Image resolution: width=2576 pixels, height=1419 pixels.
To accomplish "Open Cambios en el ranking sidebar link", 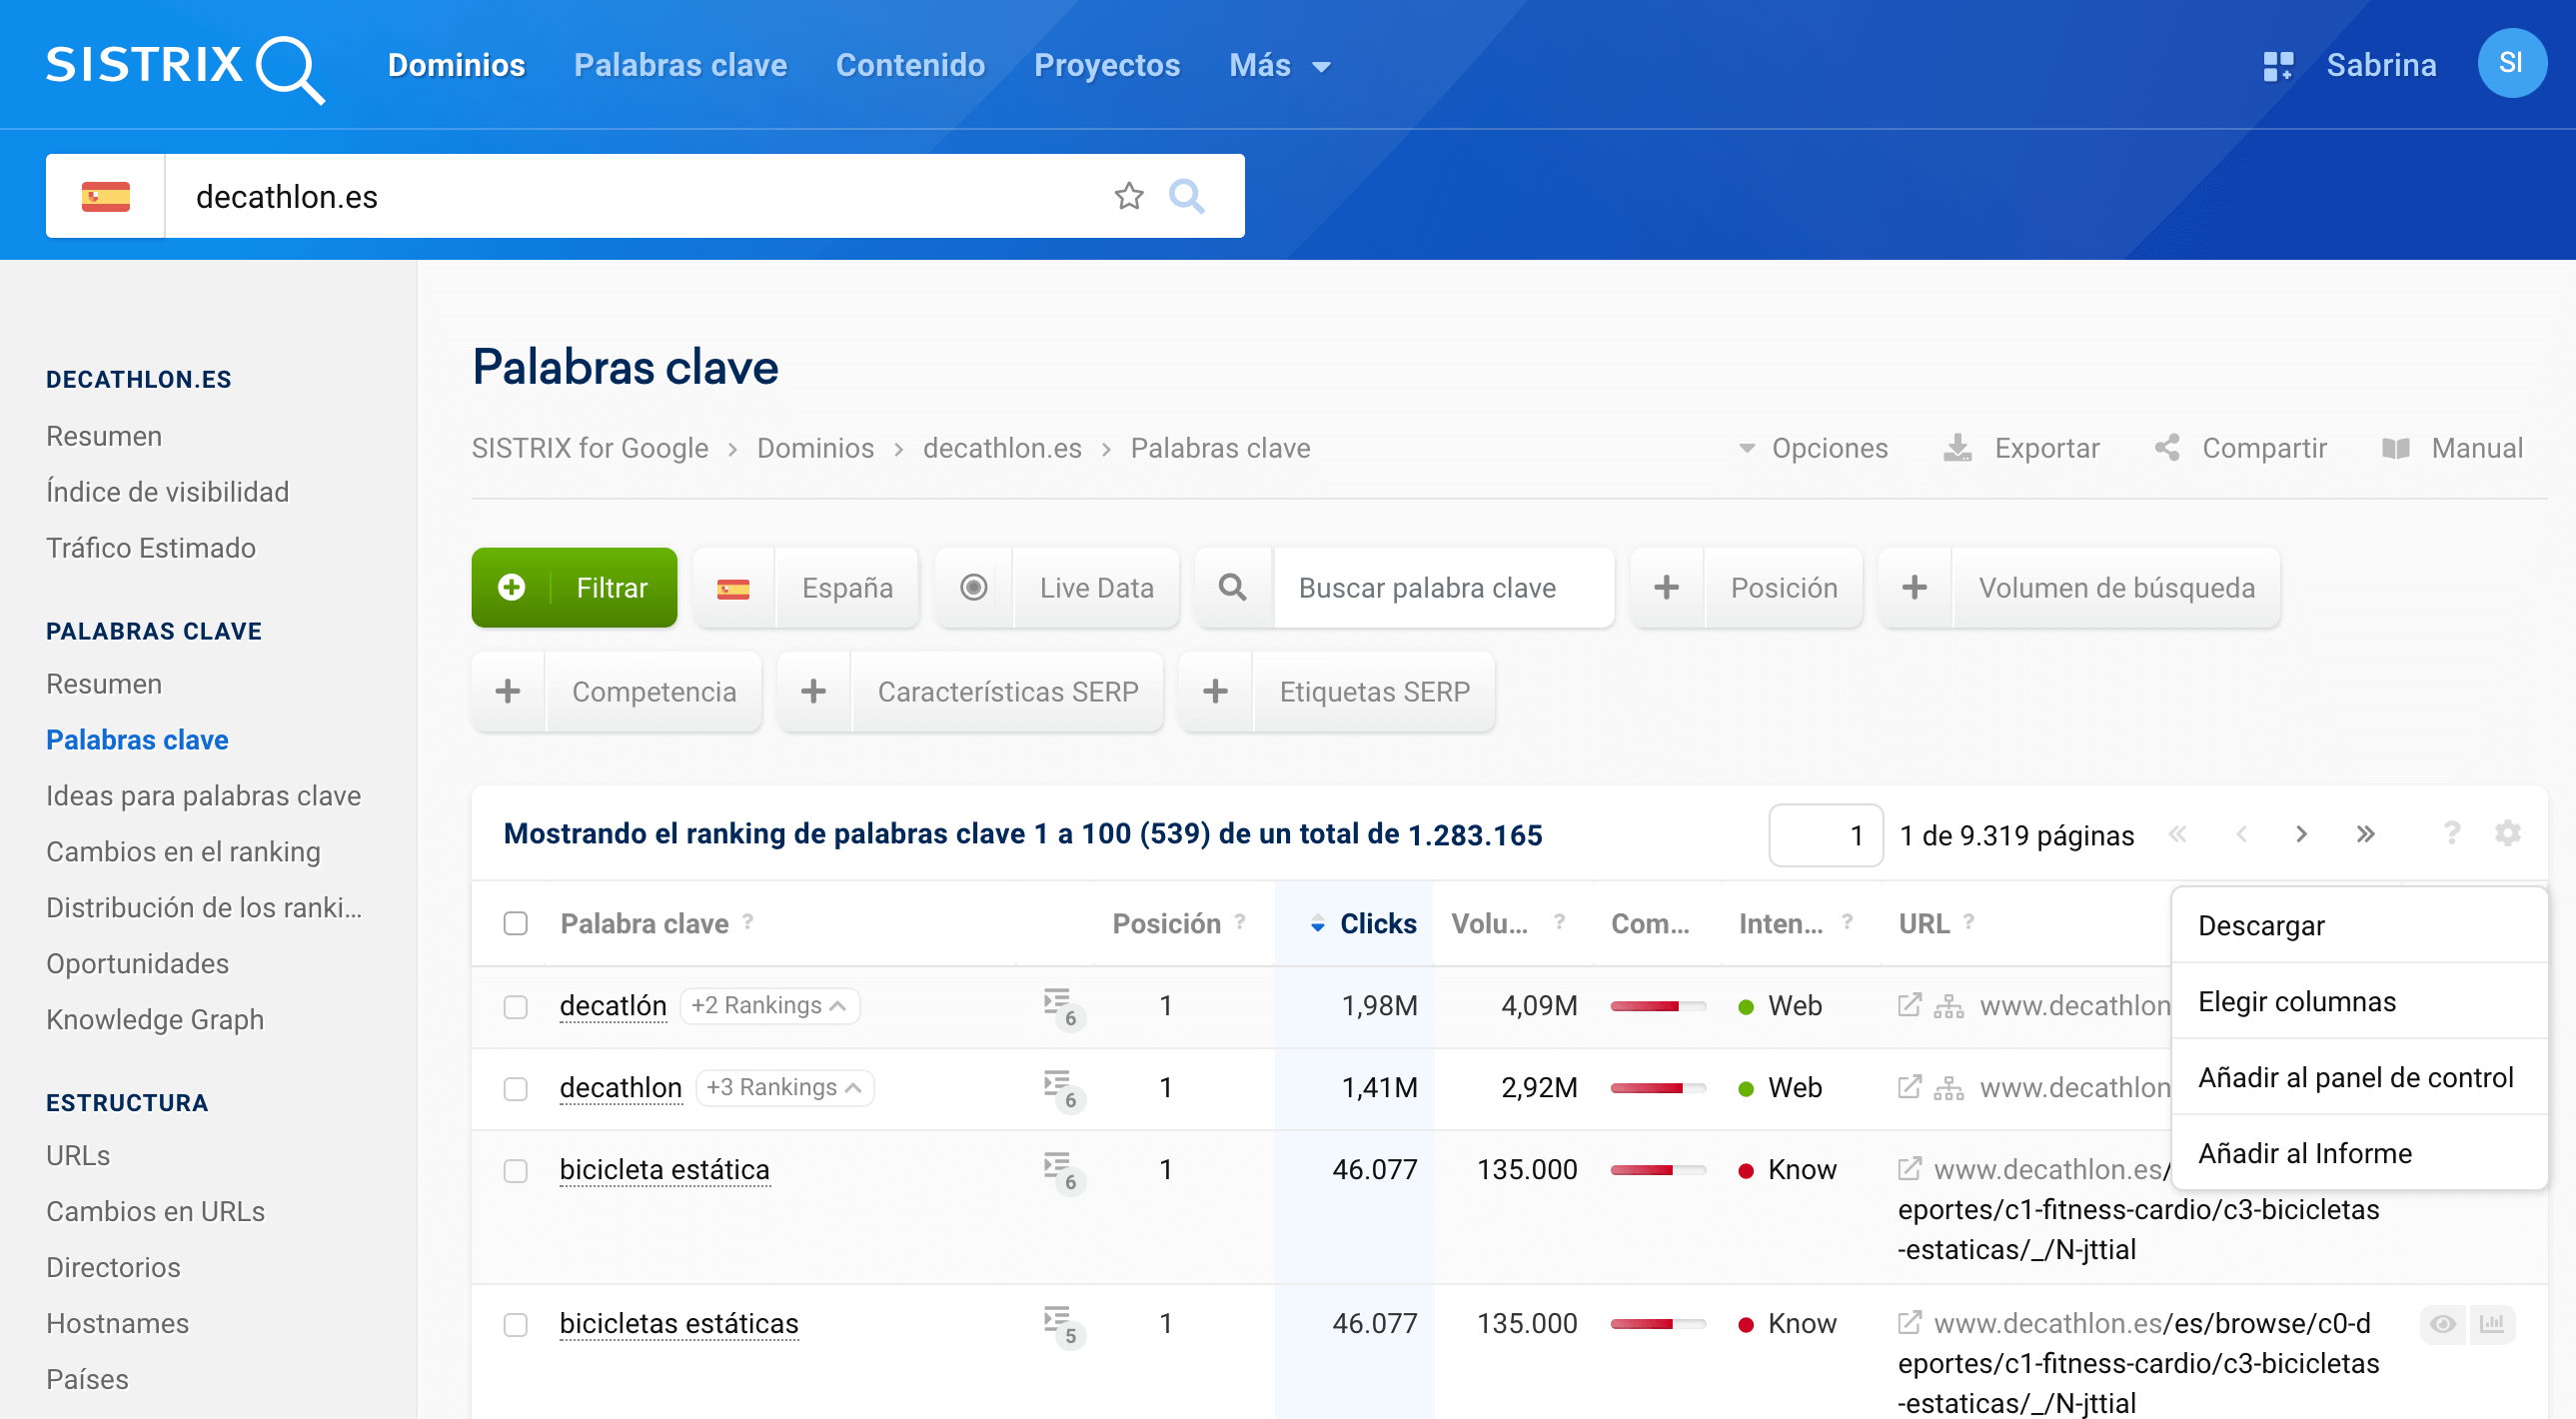I will pyautogui.click(x=183, y=851).
